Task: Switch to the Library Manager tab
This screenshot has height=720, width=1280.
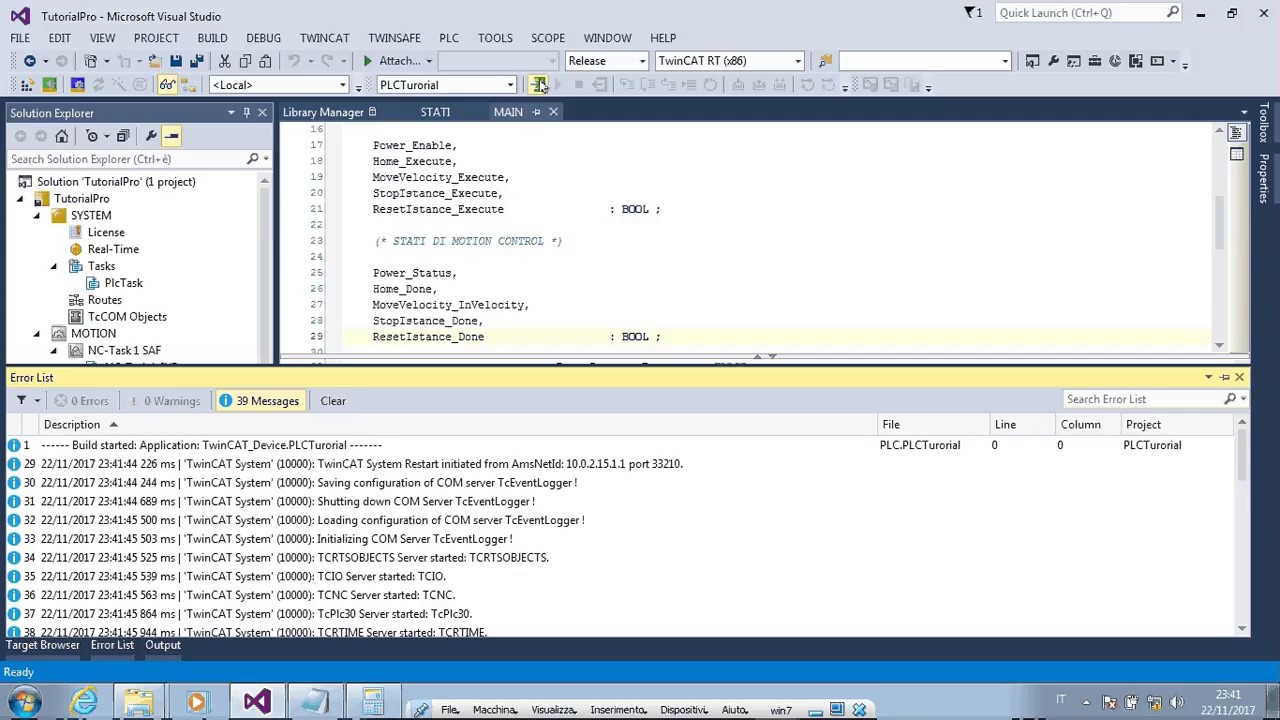Action: coord(323,112)
